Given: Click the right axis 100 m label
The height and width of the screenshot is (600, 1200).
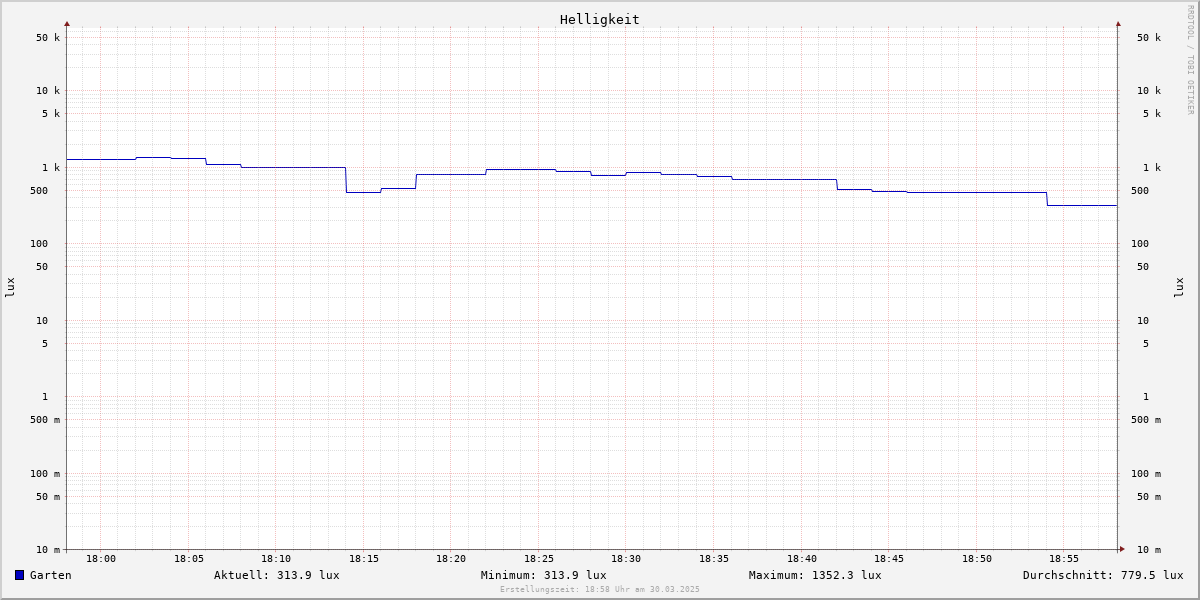Looking at the screenshot, I should point(1146,474).
